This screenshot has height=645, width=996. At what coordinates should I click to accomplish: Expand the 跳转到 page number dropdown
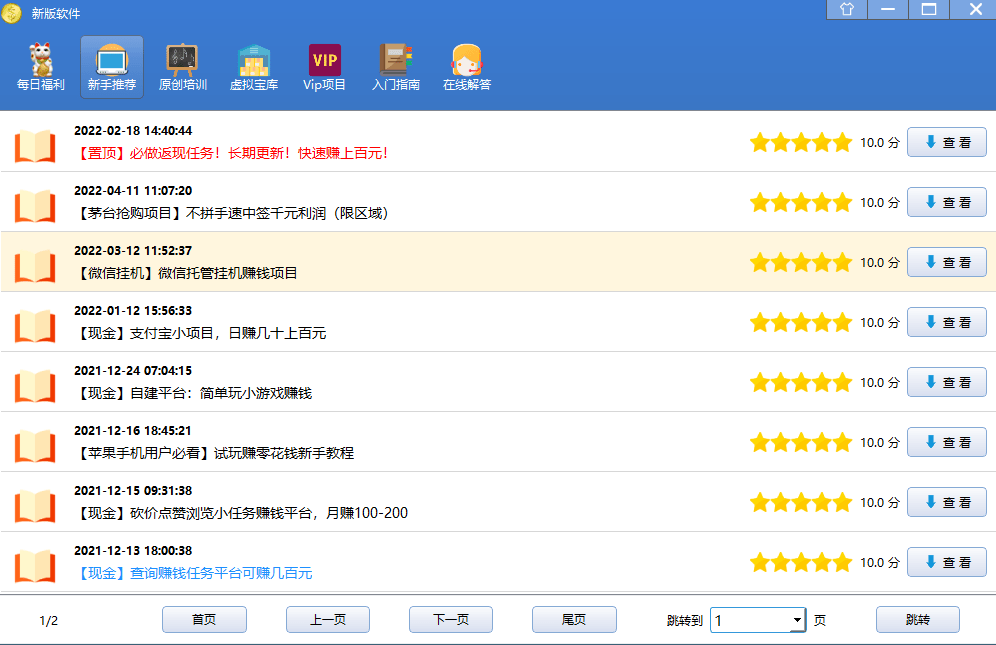(x=797, y=620)
